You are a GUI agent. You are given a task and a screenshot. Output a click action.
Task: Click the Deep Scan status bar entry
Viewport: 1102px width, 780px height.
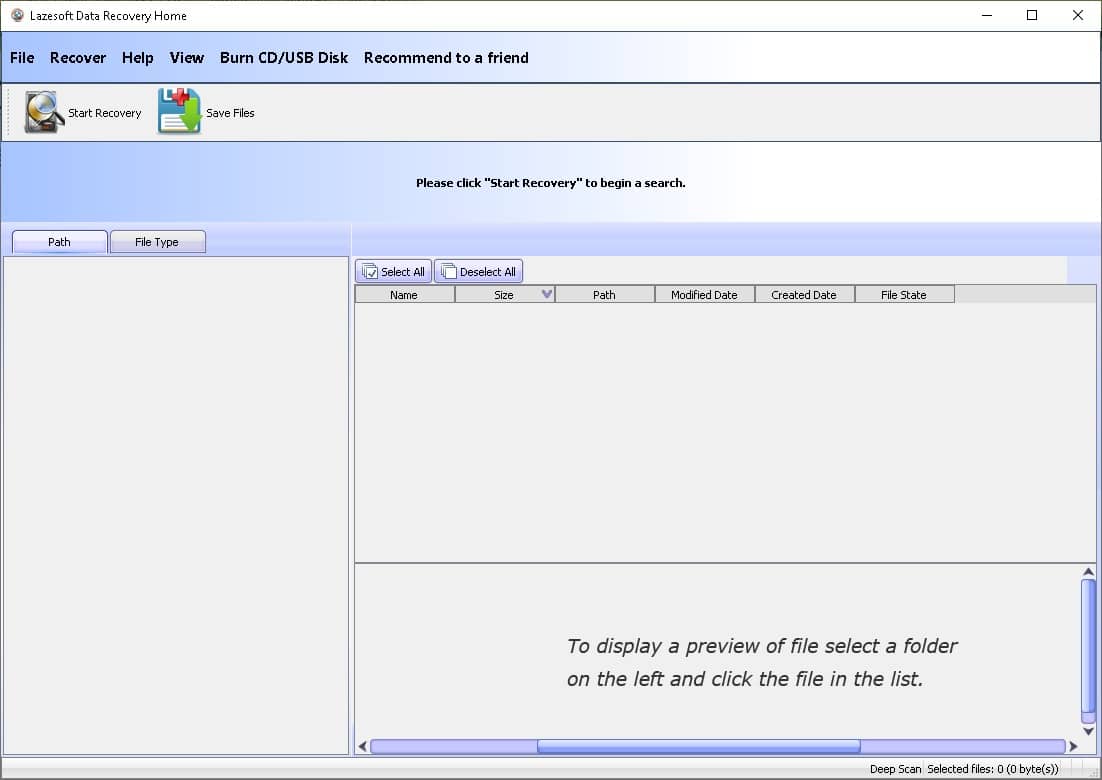[895, 769]
